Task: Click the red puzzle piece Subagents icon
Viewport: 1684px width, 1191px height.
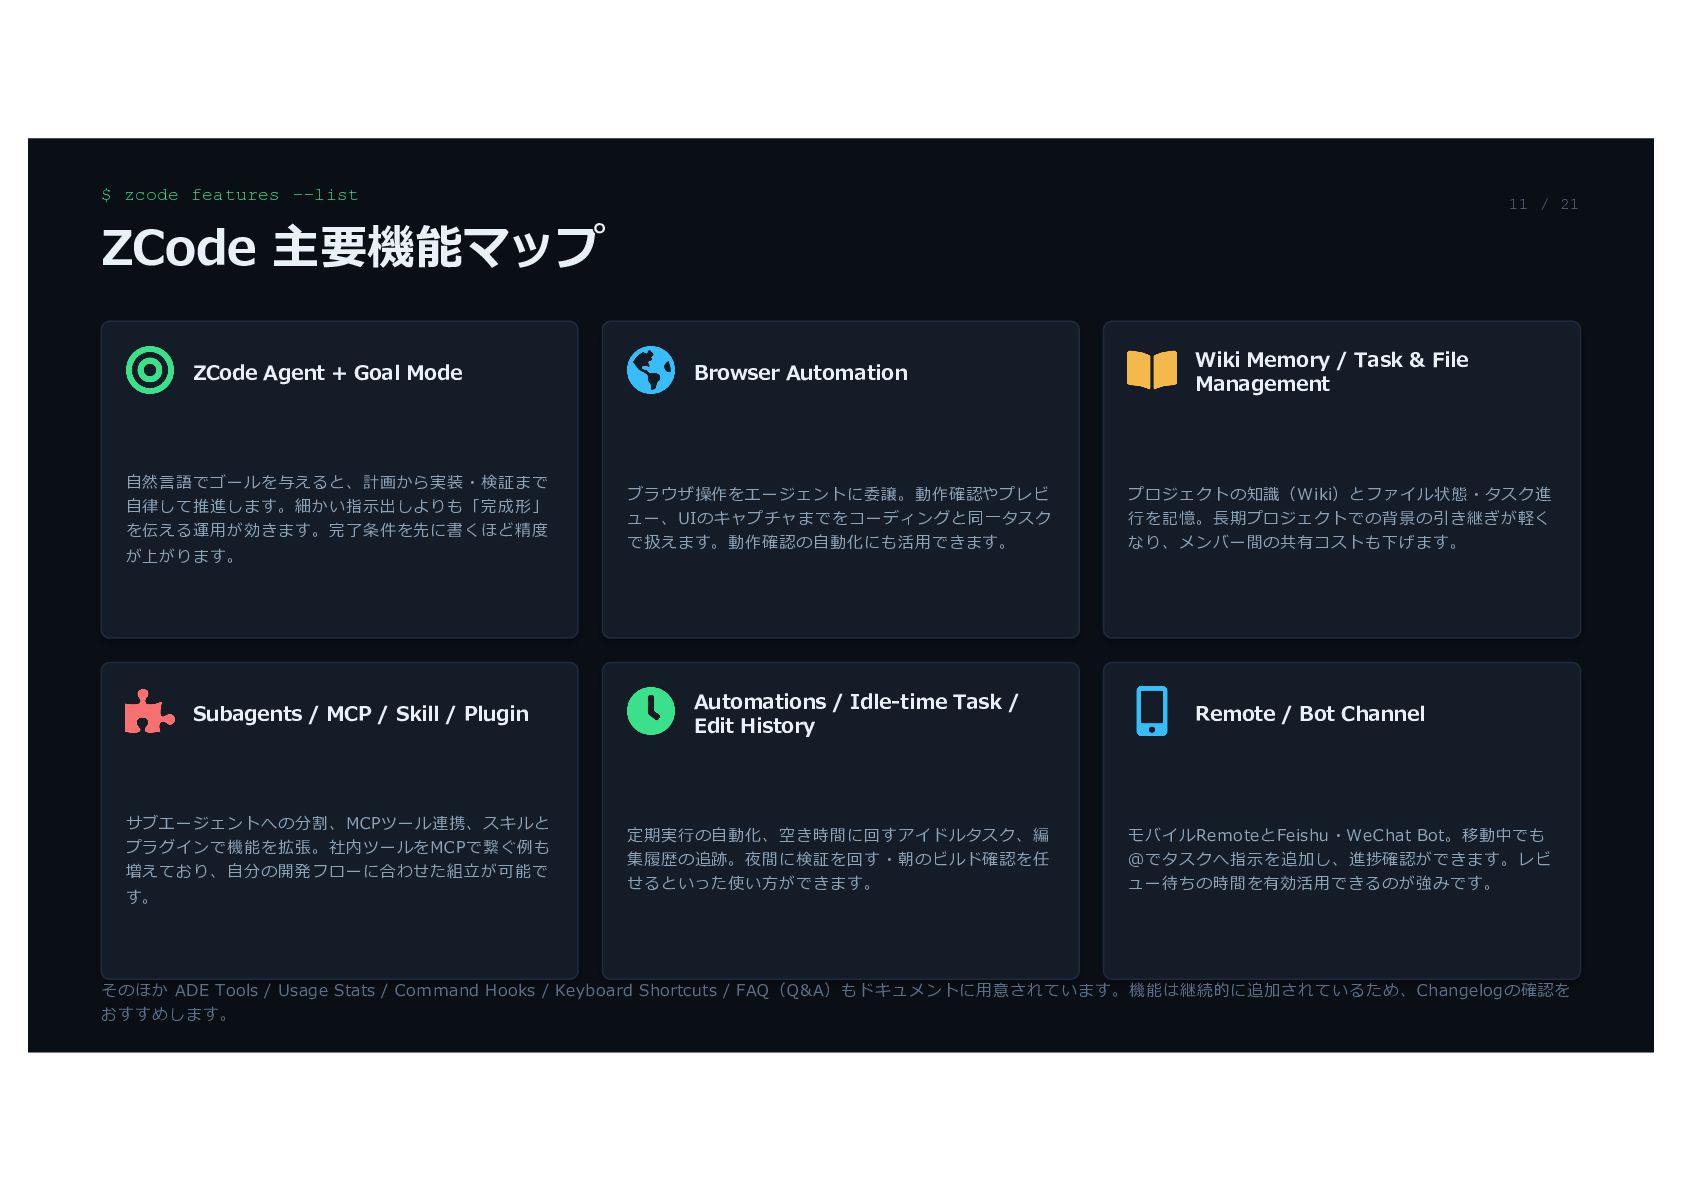Action: [x=150, y=712]
